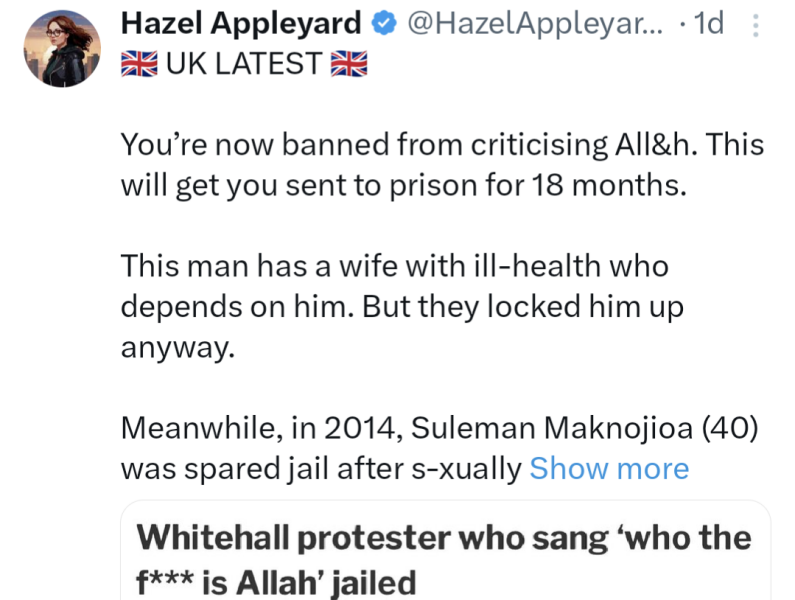Open the Hazel Appleyard display name link
This screenshot has height=600, width=795.
(x=240, y=24)
